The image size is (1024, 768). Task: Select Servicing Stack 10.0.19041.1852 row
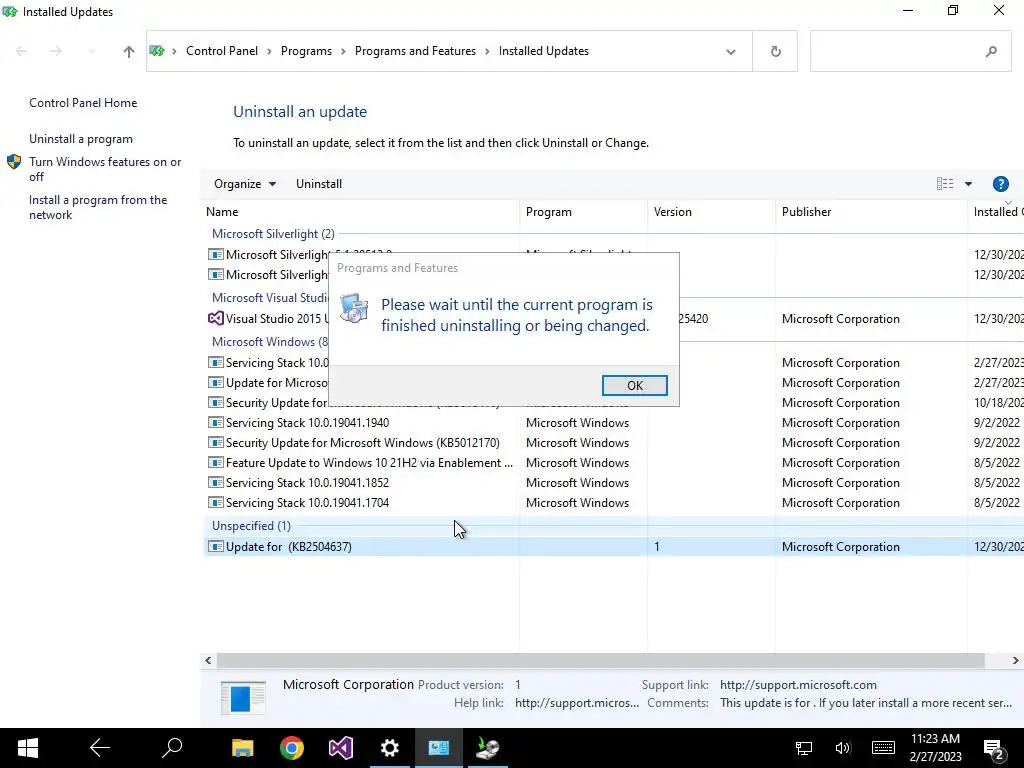pos(614,483)
